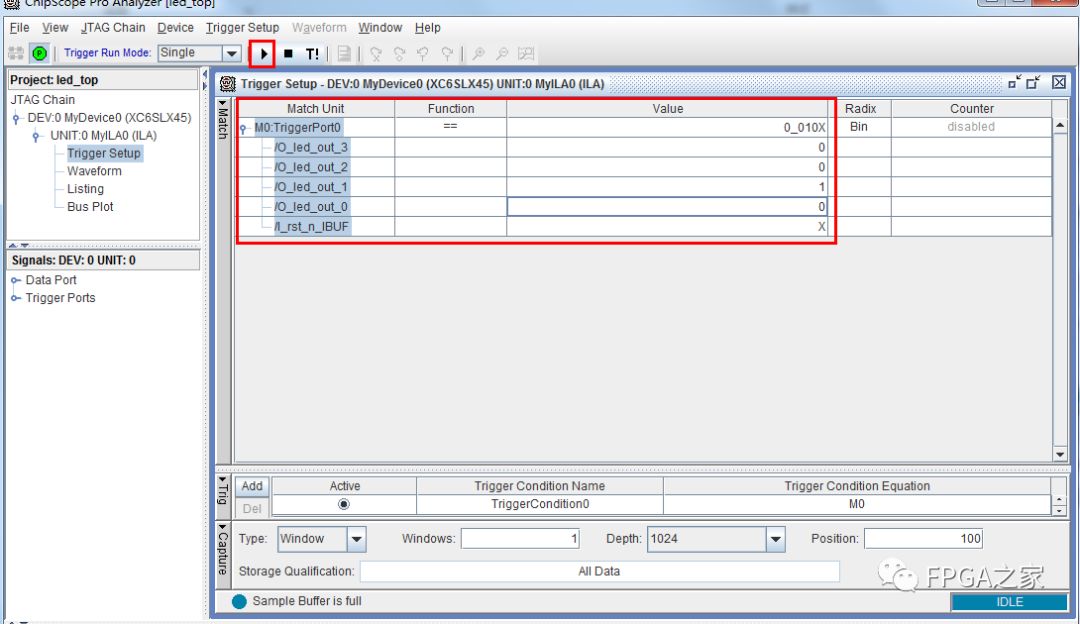The image size is (1080, 624).
Task: Click the IDLE status indicator
Action: point(1009,602)
